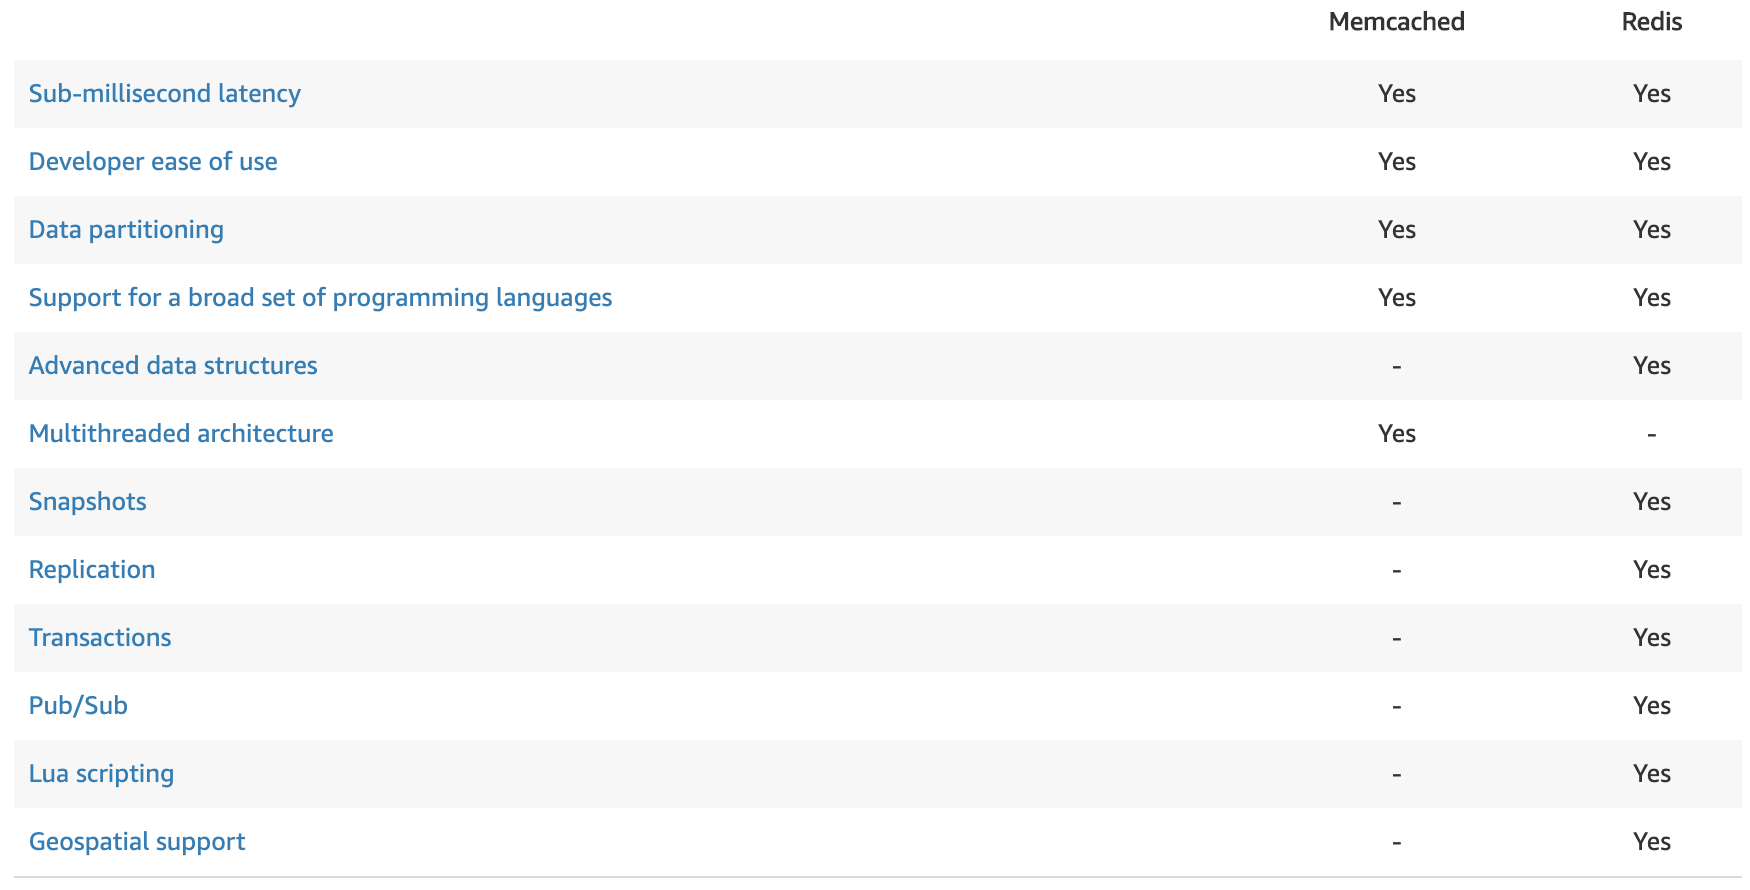
Task: Select the Multithreaded architecture link
Action: 181,433
